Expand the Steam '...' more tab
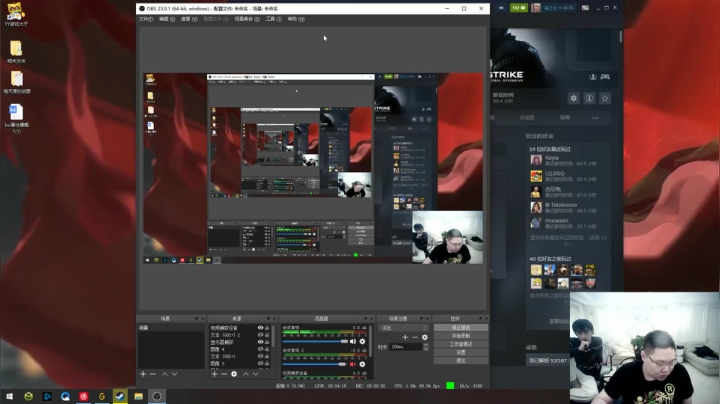 pyautogui.click(x=595, y=118)
